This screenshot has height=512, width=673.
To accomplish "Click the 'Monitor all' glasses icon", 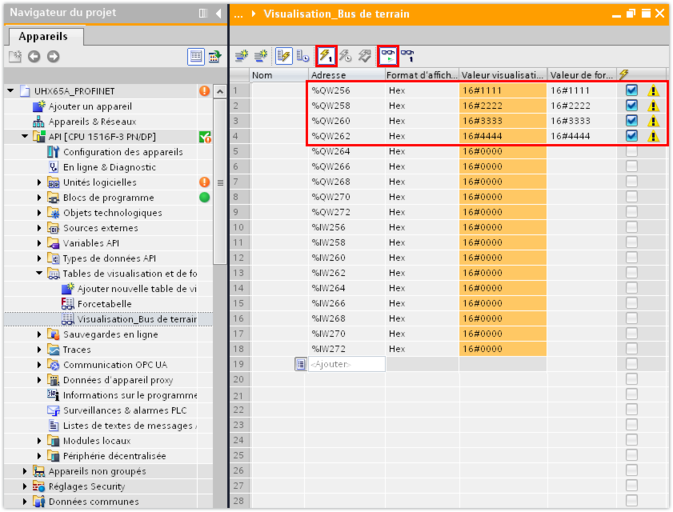I will (x=388, y=56).
